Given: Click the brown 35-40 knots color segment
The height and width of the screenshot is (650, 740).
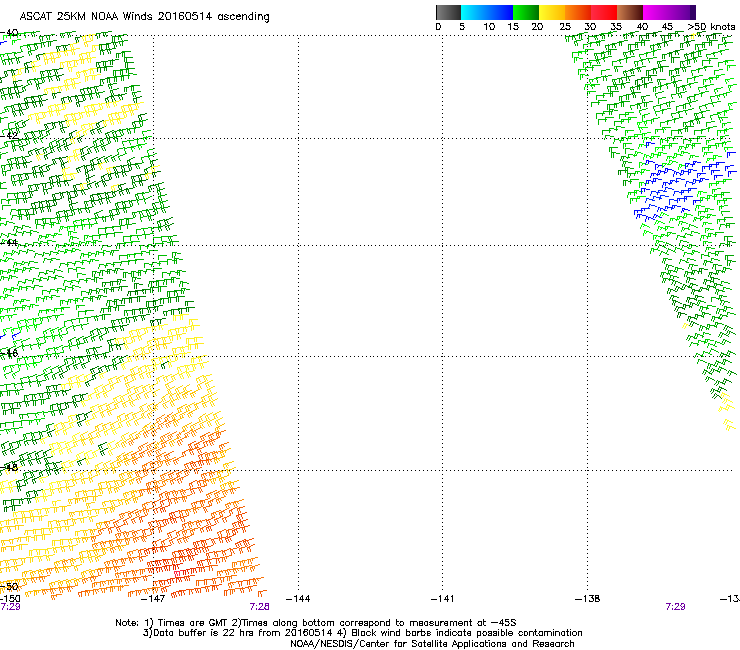Looking at the screenshot, I should [630, 12].
